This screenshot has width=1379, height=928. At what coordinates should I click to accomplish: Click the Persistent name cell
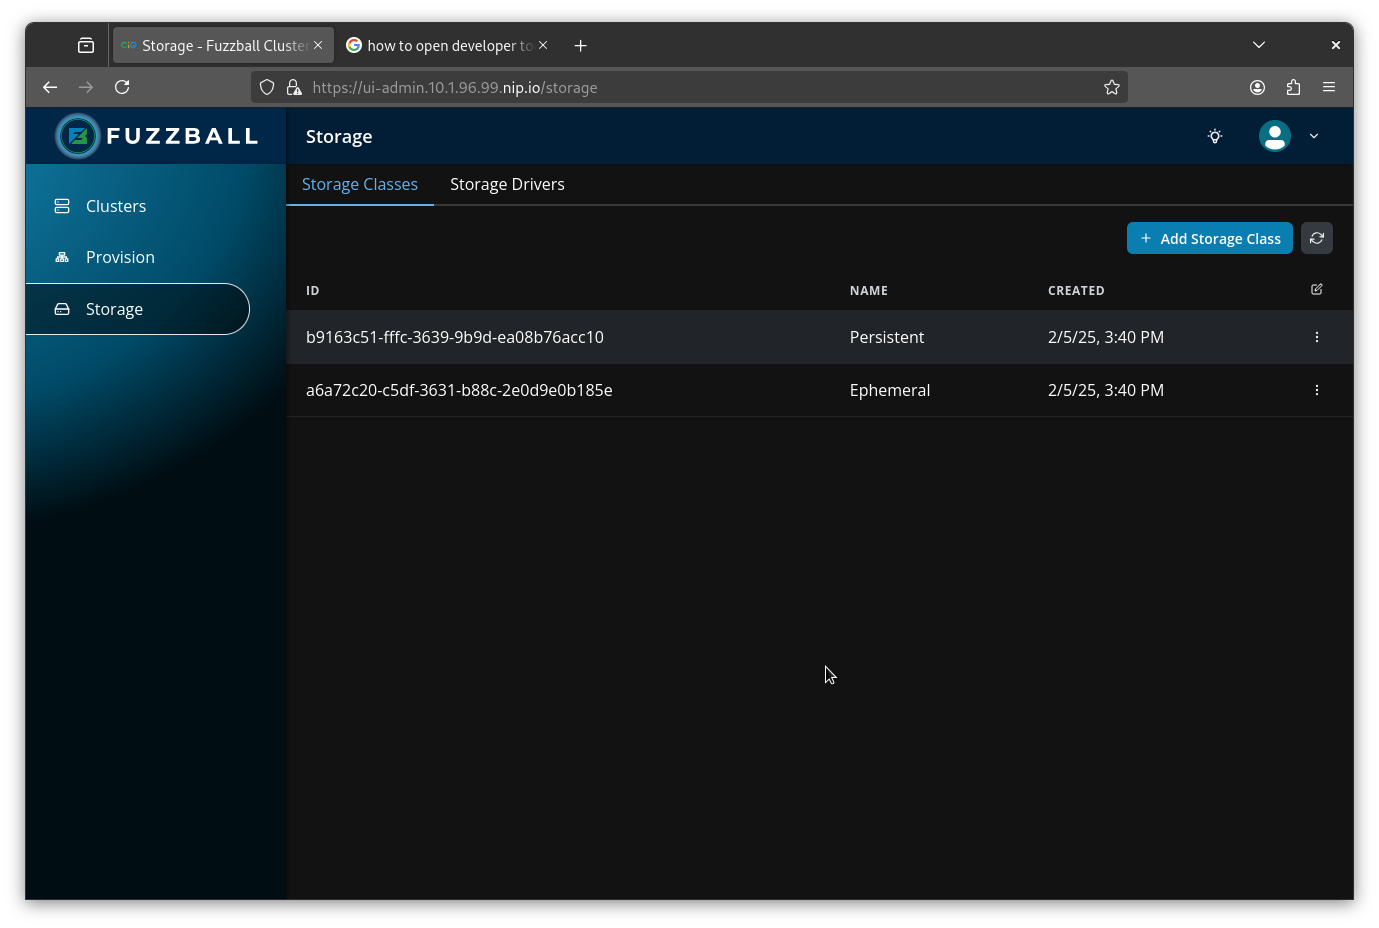(887, 337)
